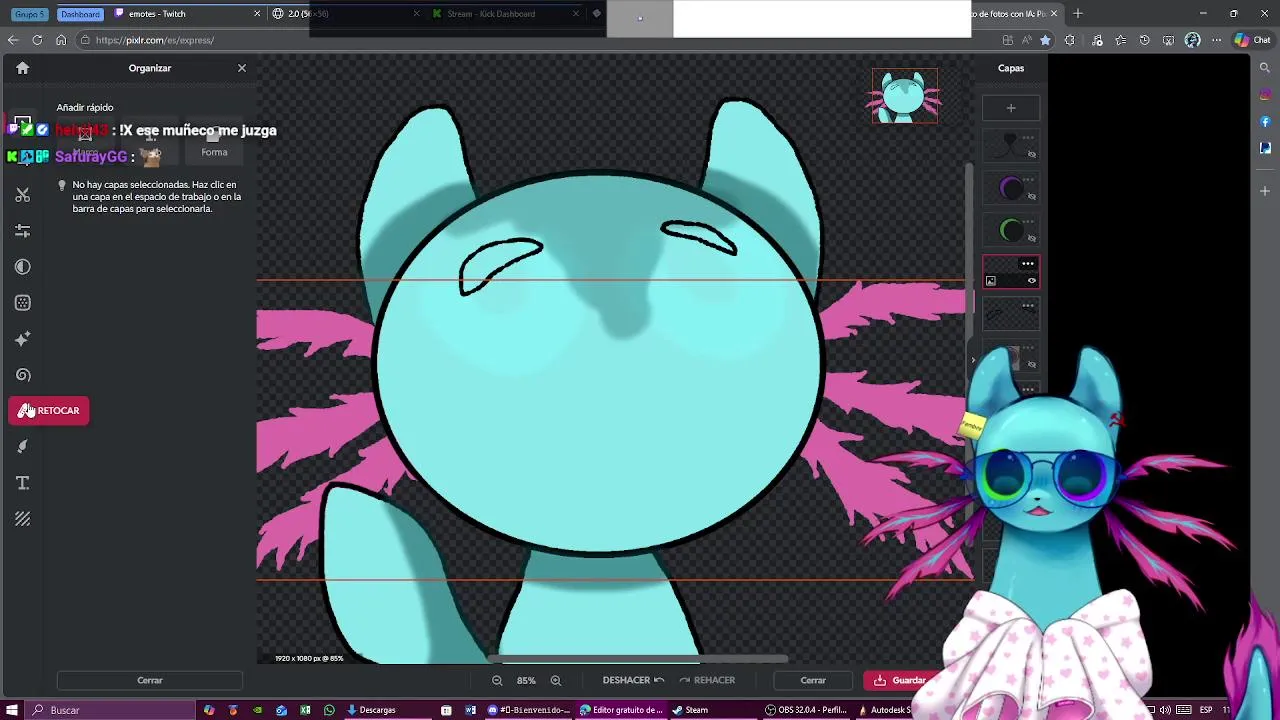Image resolution: width=1280 pixels, height=720 pixels.
Task: Open options menu of heart layer
Action: coord(1028,137)
